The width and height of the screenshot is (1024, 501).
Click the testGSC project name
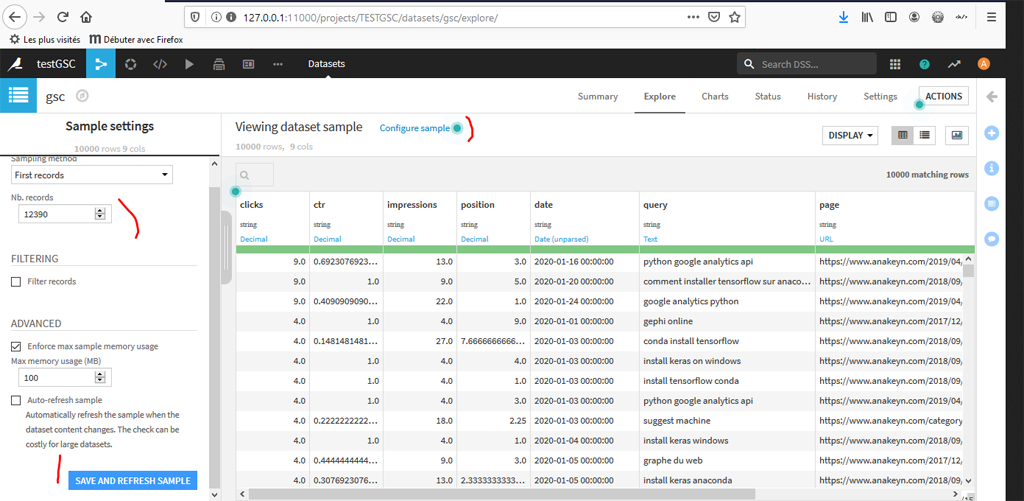pyautogui.click(x=56, y=64)
